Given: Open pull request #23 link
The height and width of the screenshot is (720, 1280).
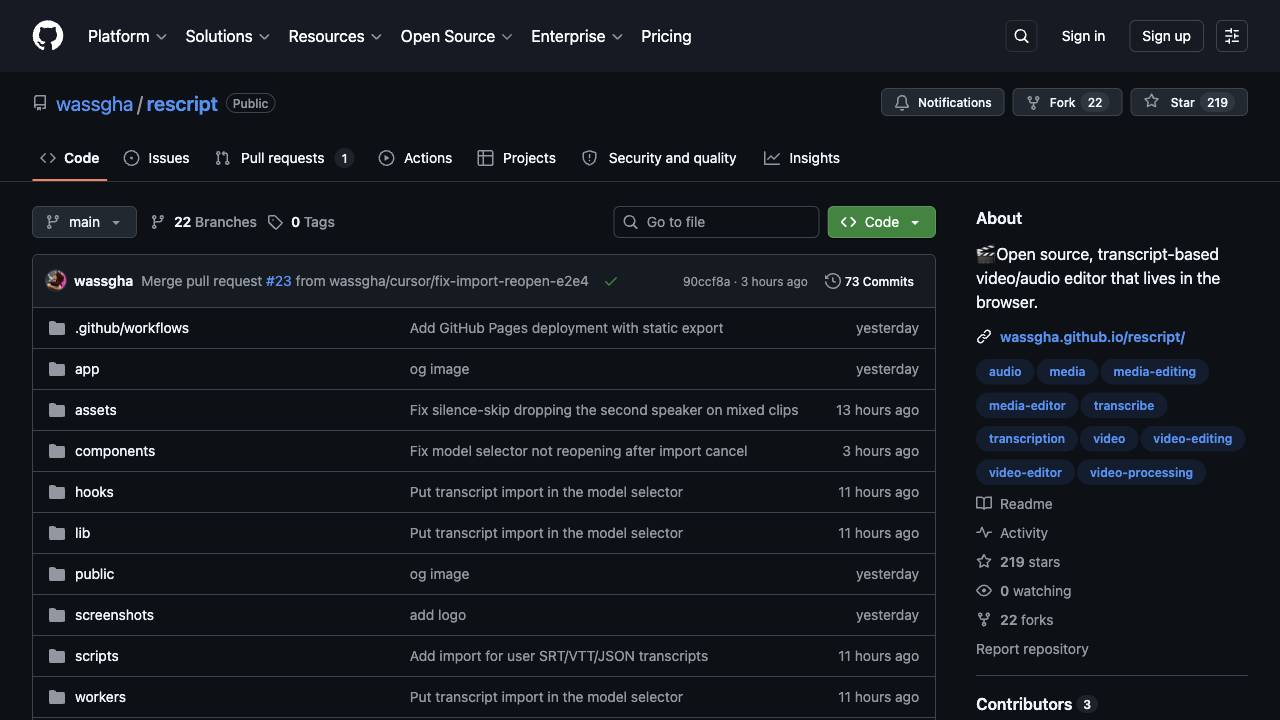Looking at the screenshot, I should click(278, 281).
